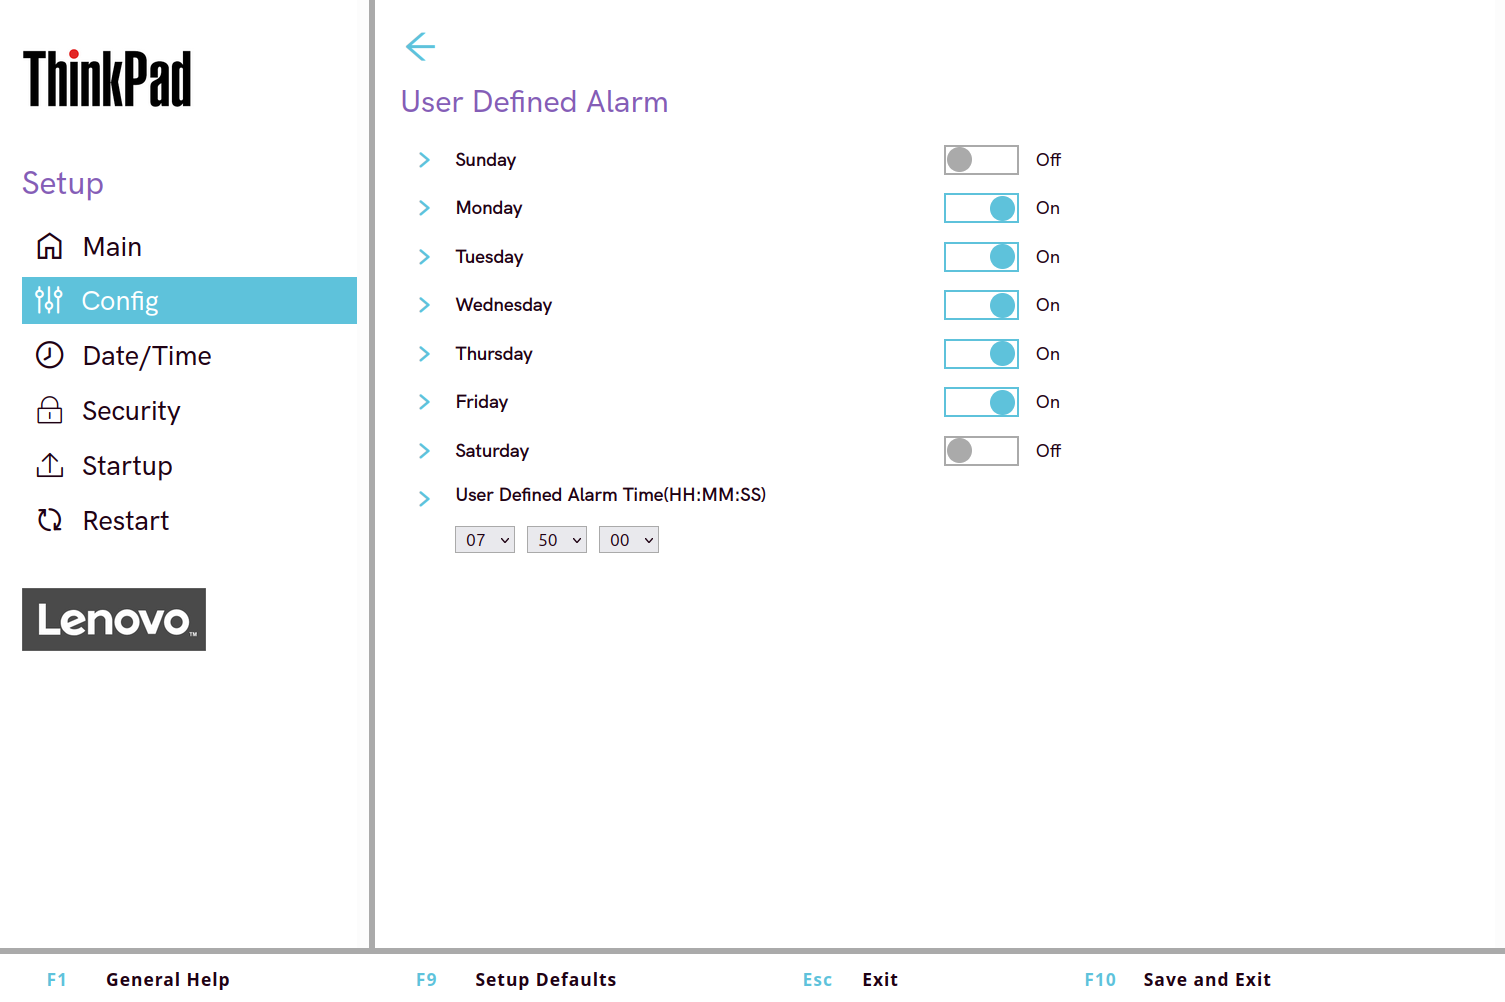Click the Date/Time clock icon

point(49,355)
